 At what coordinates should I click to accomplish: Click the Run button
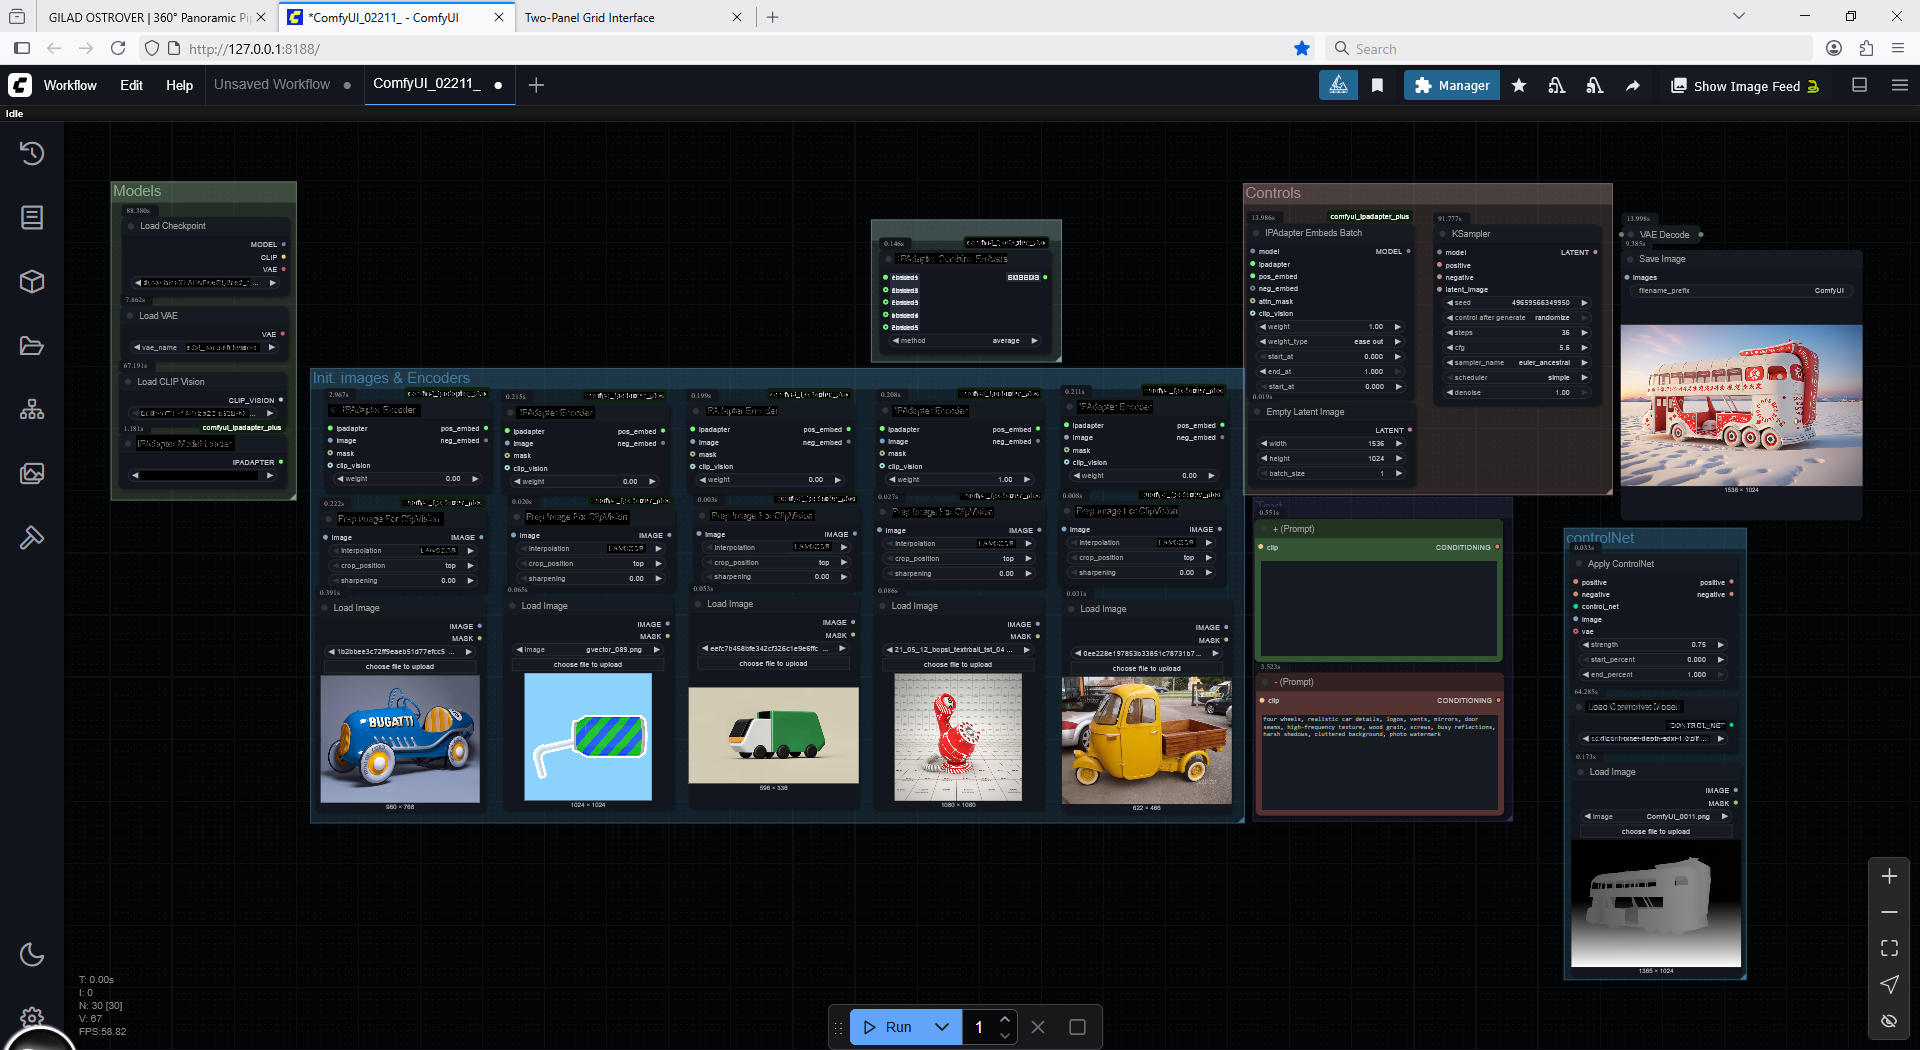point(889,1027)
